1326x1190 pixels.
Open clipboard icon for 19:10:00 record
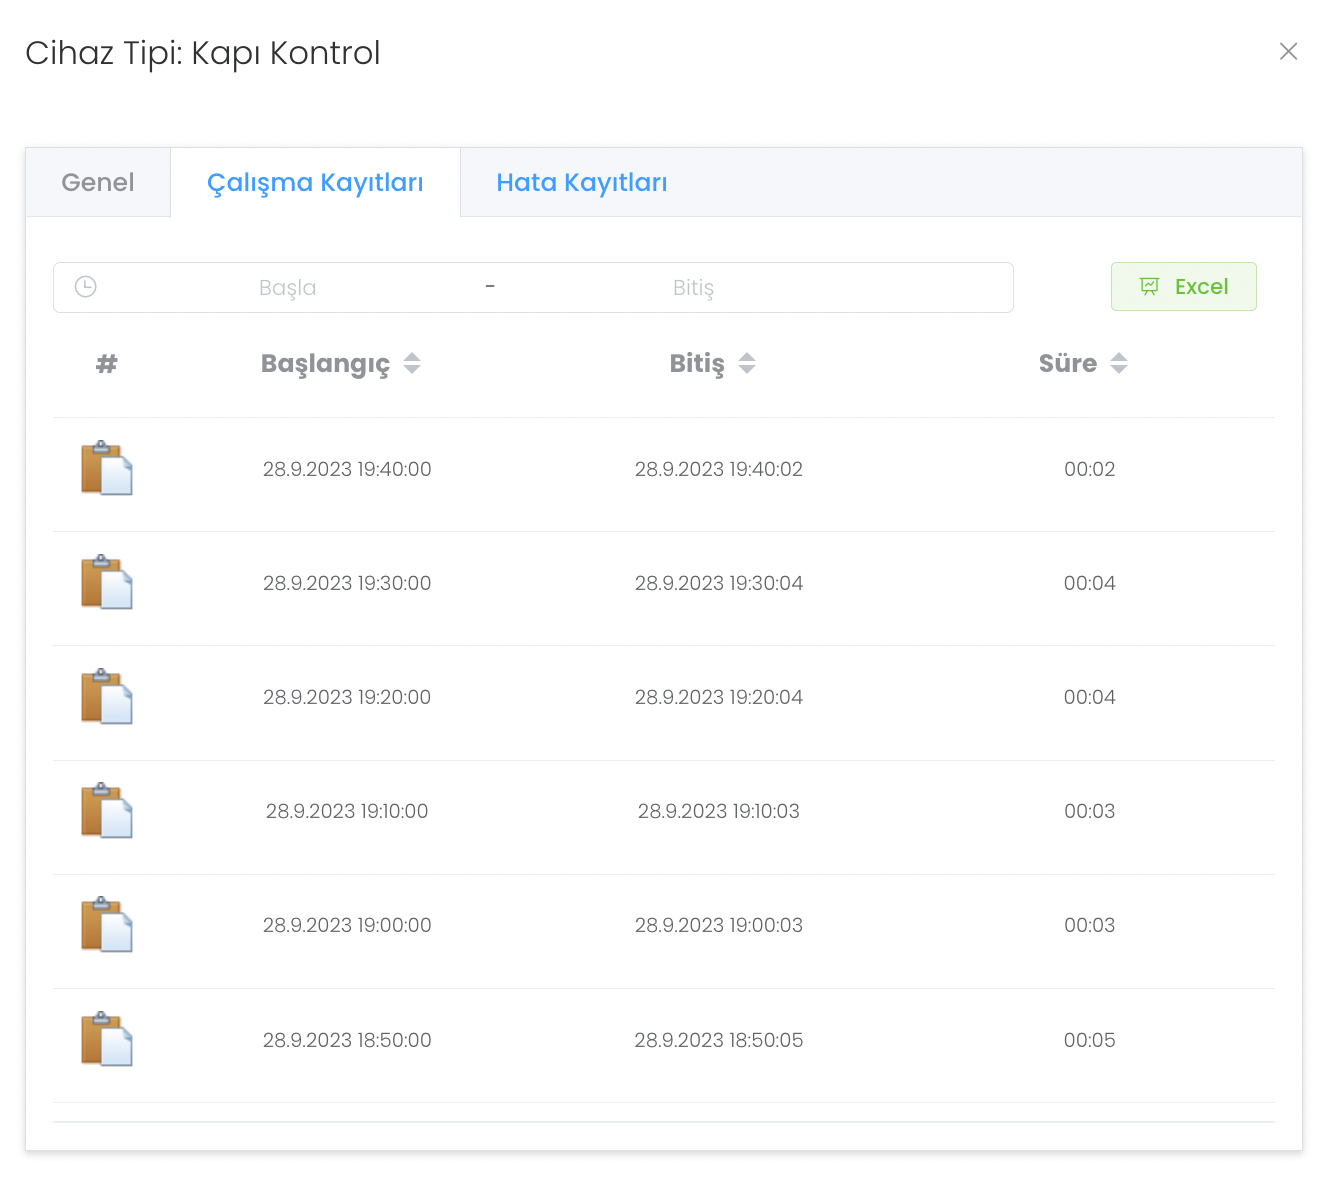[106, 811]
